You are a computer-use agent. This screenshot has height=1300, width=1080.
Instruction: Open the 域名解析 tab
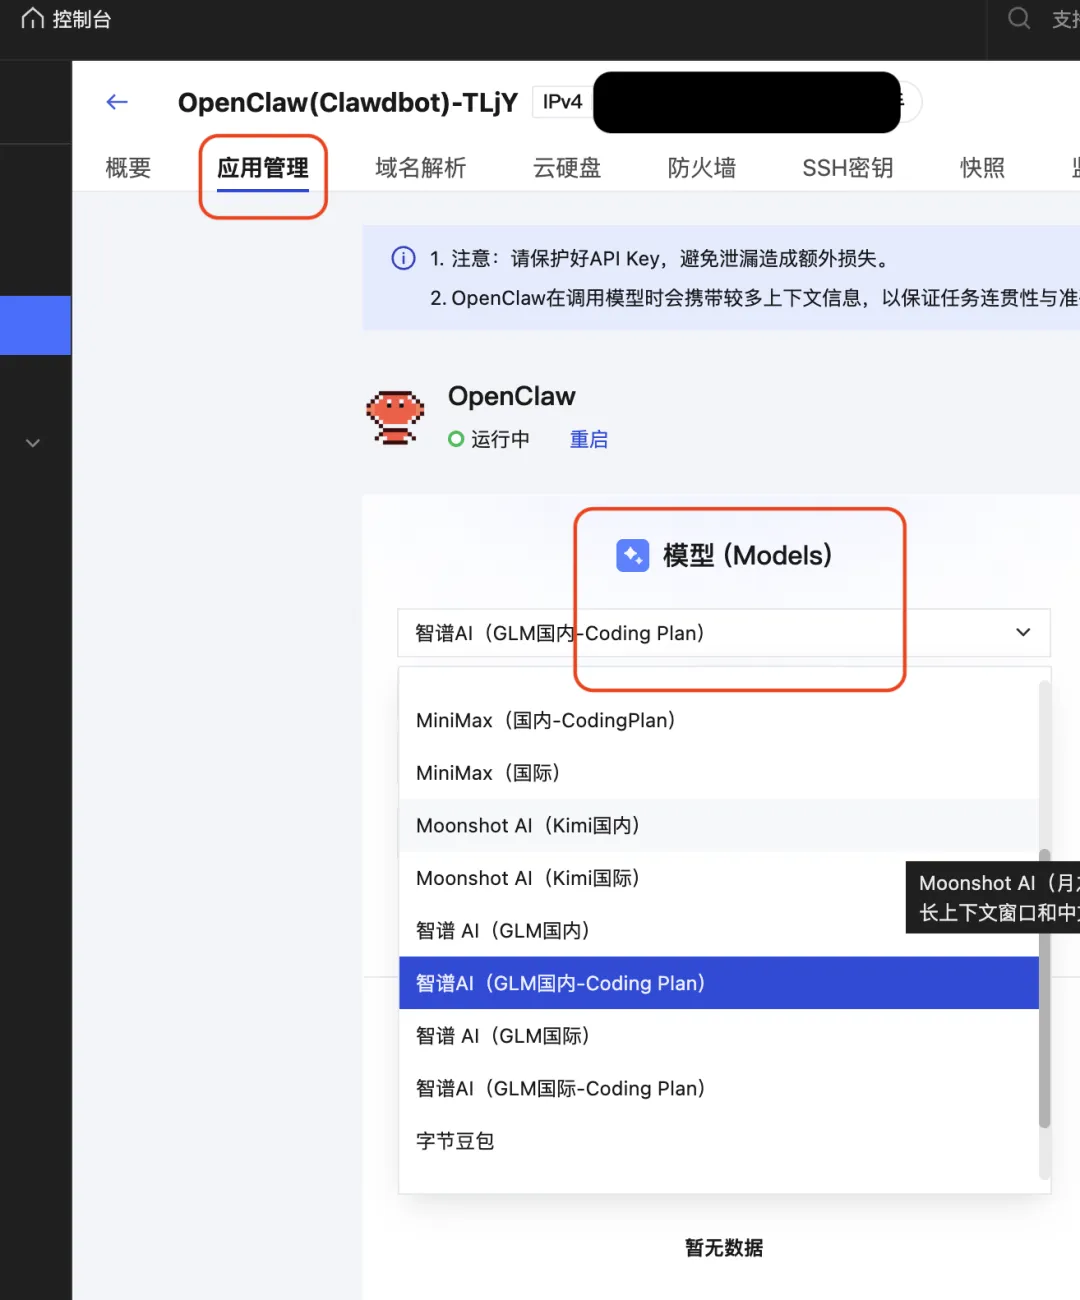coord(420,168)
